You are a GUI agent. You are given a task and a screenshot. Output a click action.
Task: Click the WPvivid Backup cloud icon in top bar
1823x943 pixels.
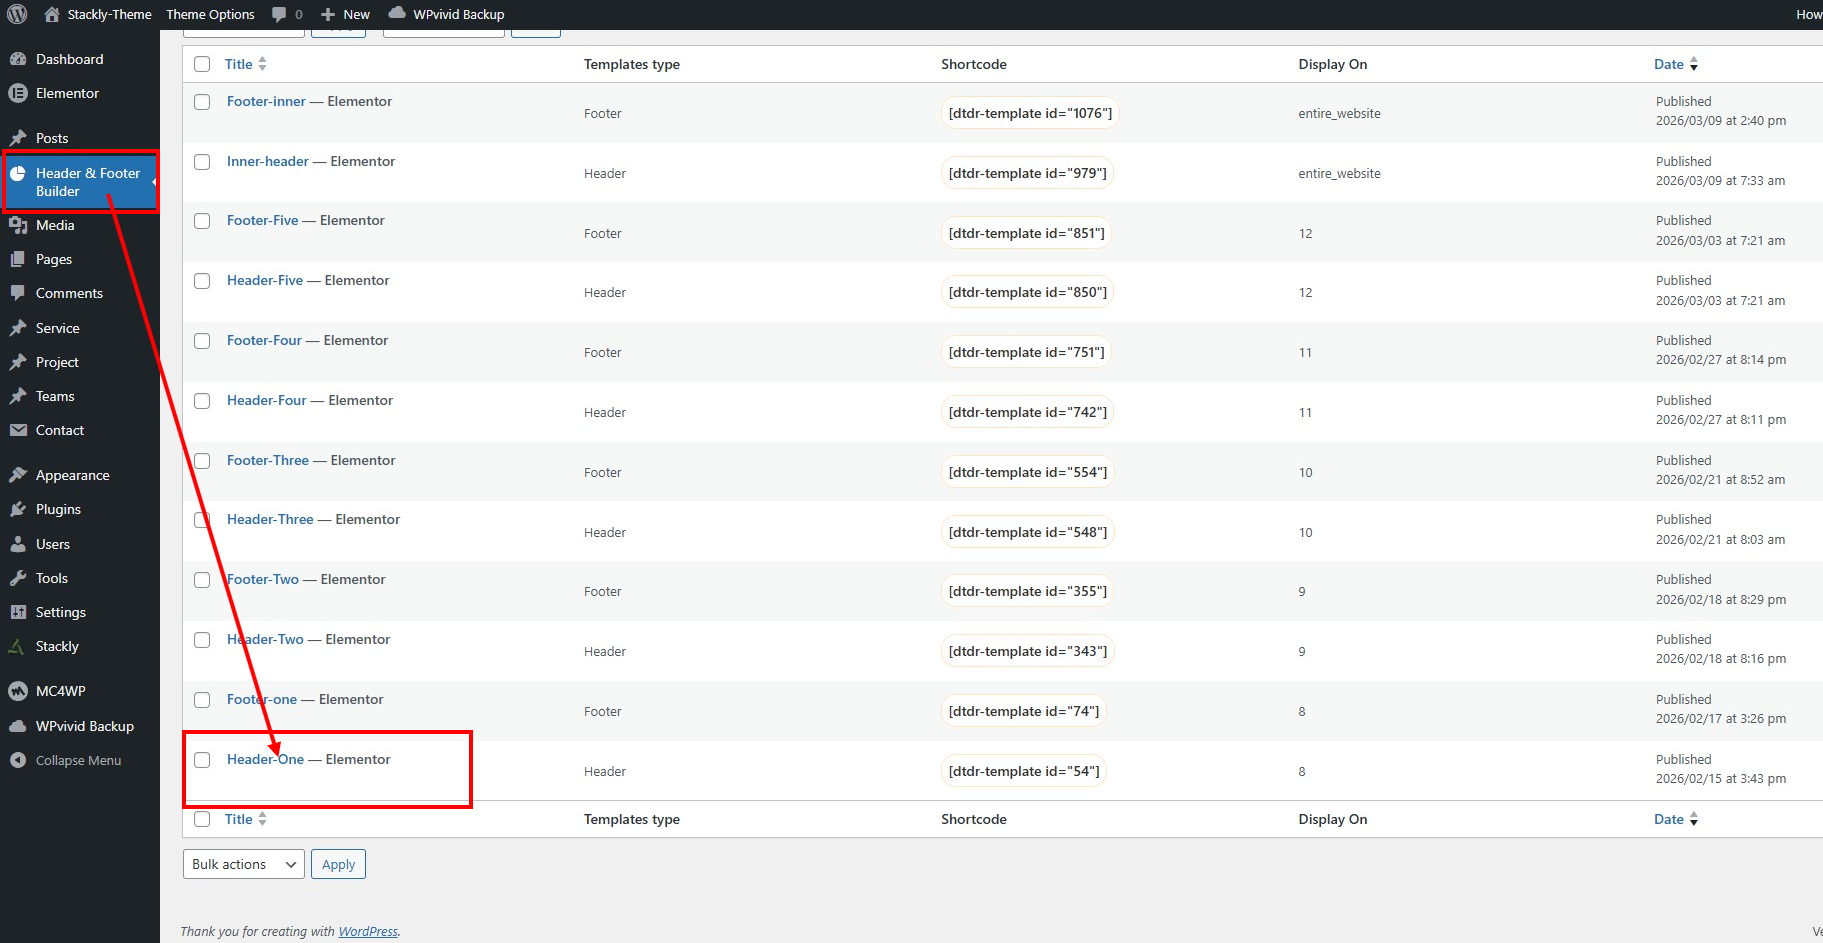(x=397, y=13)
